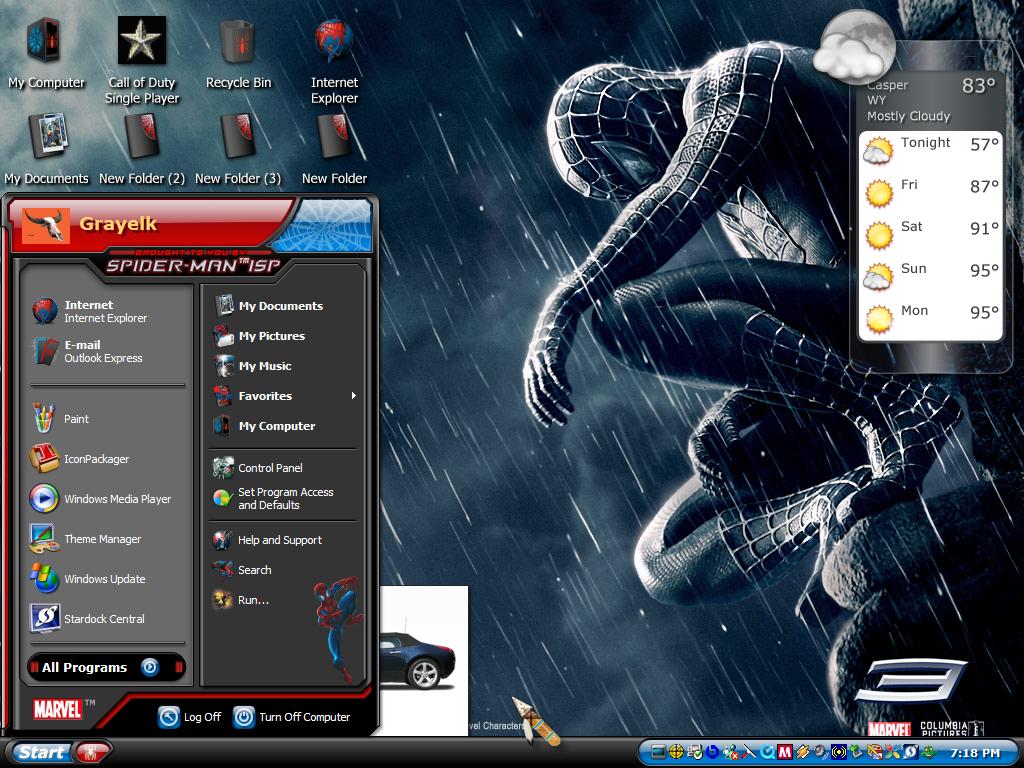This screenshot has height=768, width=1024.
Task: Click the Casper WY location text
Action: [887, 92]
